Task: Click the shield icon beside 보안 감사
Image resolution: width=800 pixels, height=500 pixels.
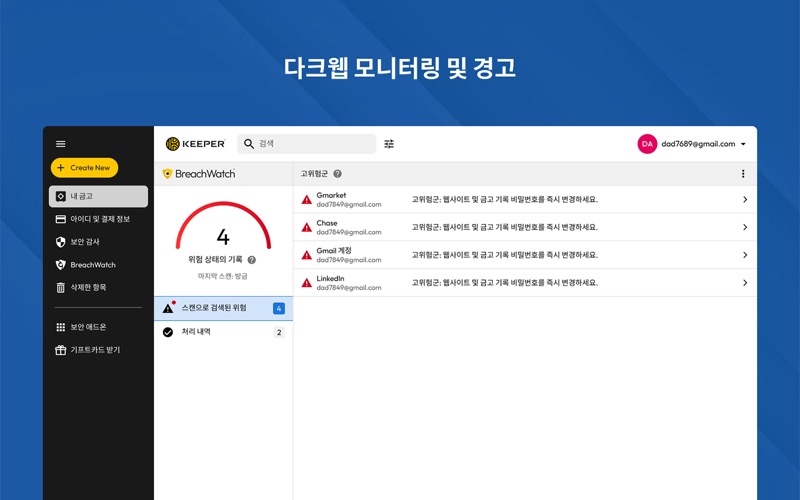Action: point(61,242)
